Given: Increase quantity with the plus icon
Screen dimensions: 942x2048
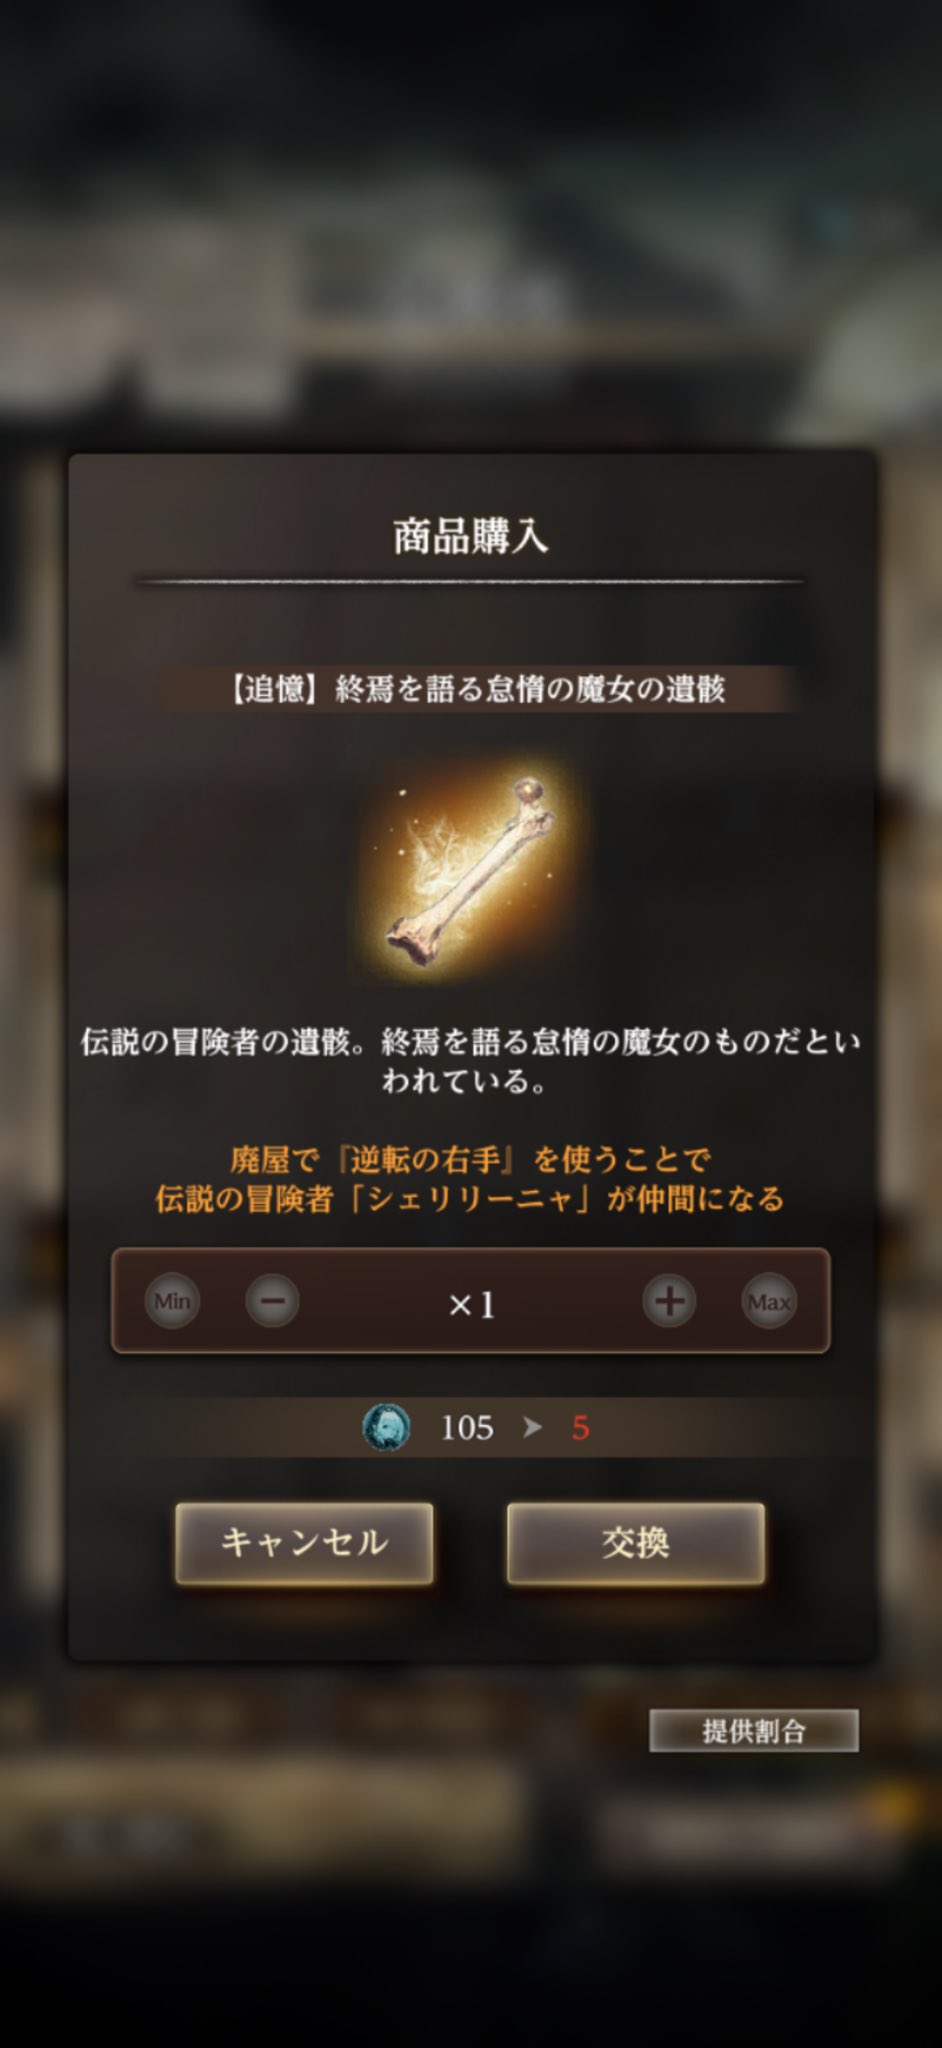Looking at the screenshot, I should coord(669,1301).
